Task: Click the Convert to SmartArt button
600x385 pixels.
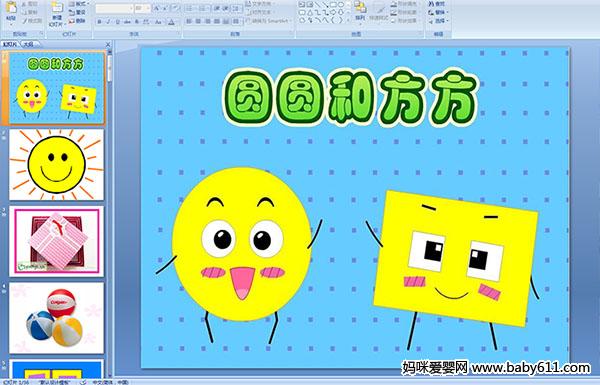Action: click(268, 21)
